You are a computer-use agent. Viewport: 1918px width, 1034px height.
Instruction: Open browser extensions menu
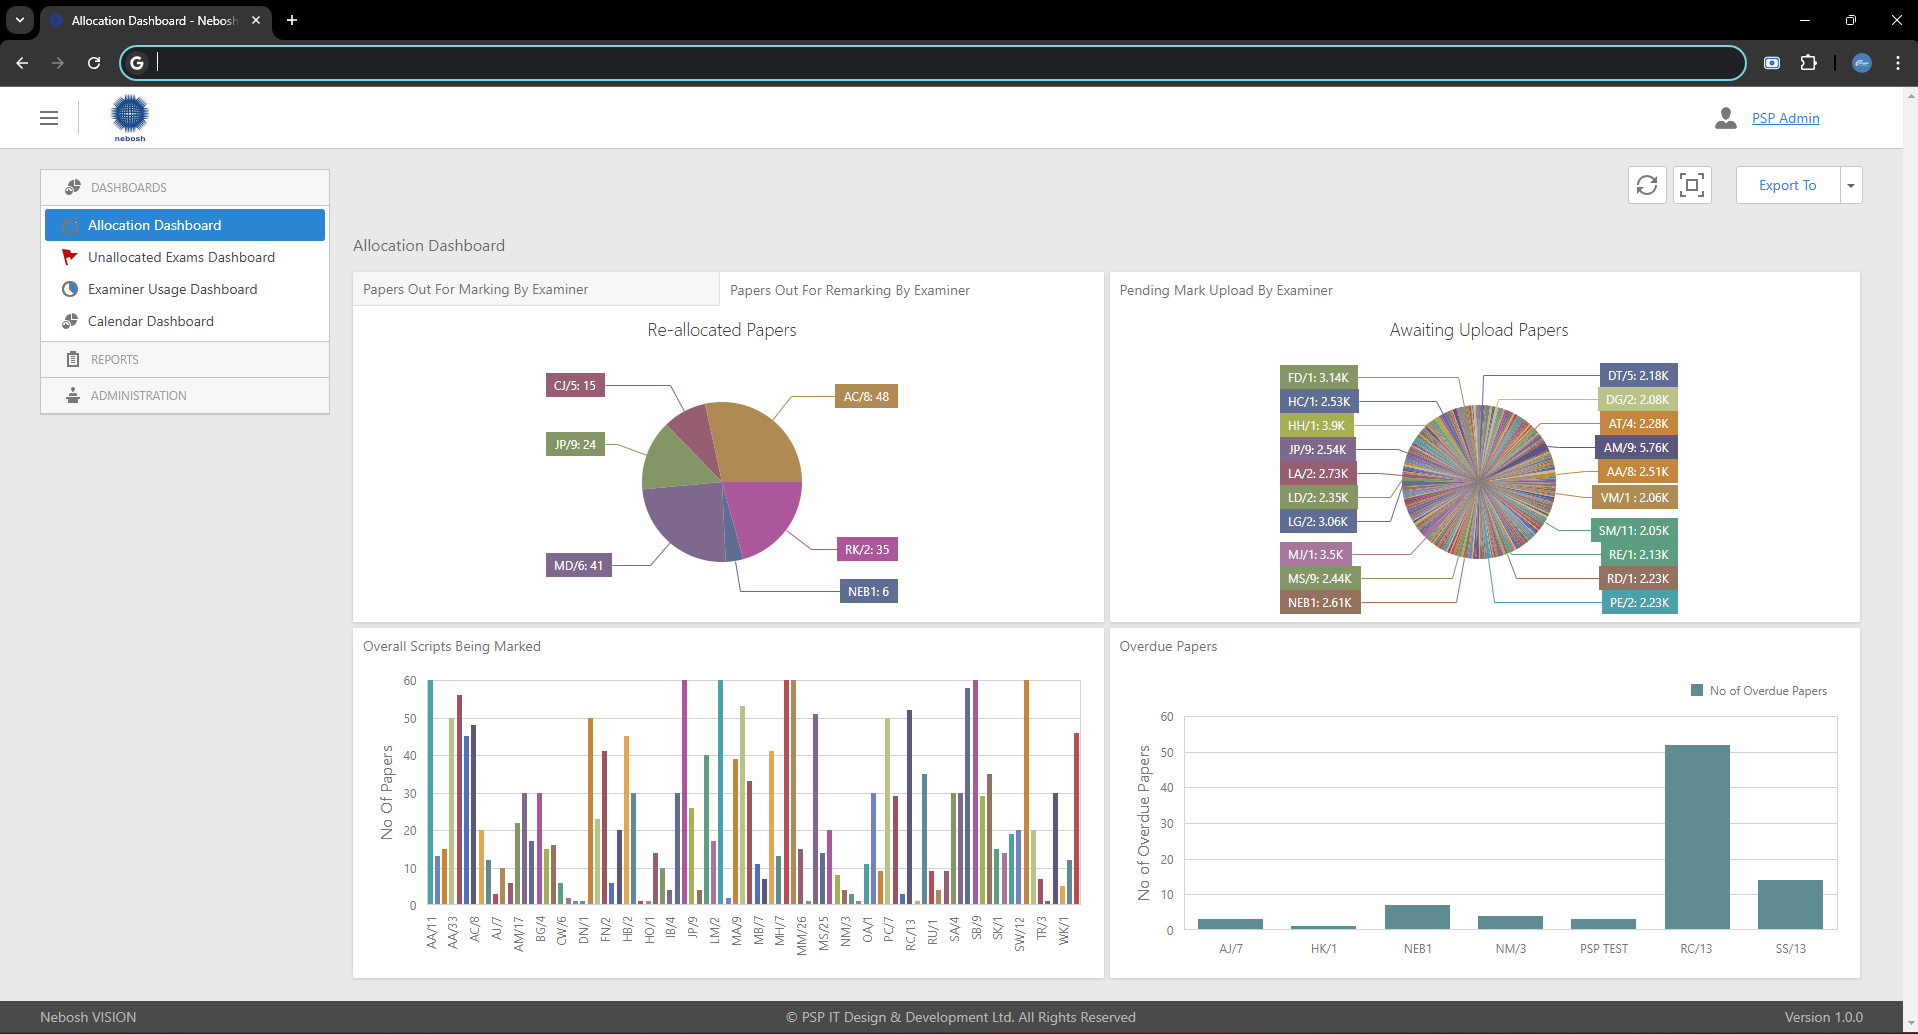click(1808, 63)
